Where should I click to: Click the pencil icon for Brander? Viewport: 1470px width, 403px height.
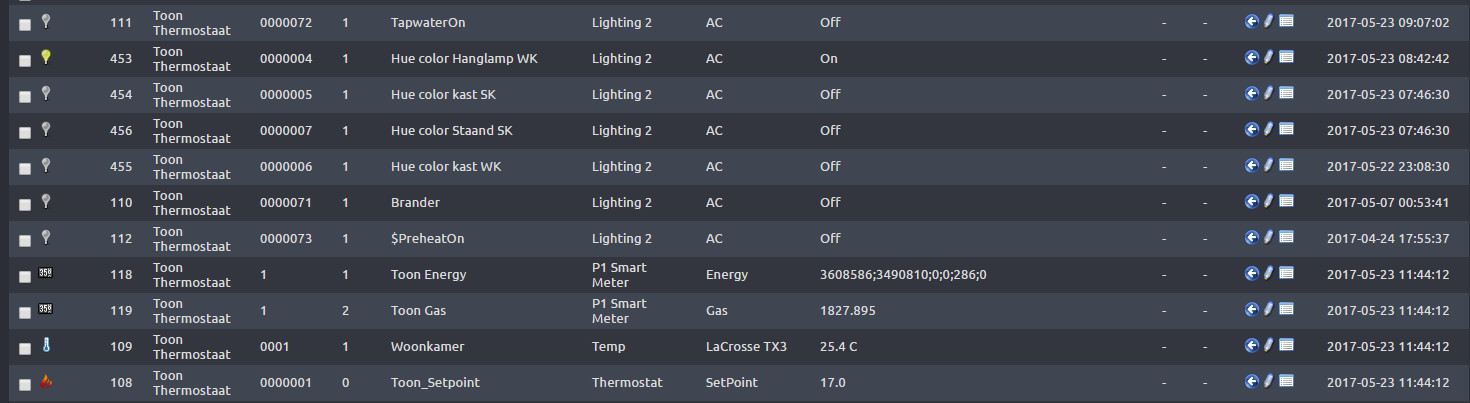pyautogui.click(x=1268, y=201)
